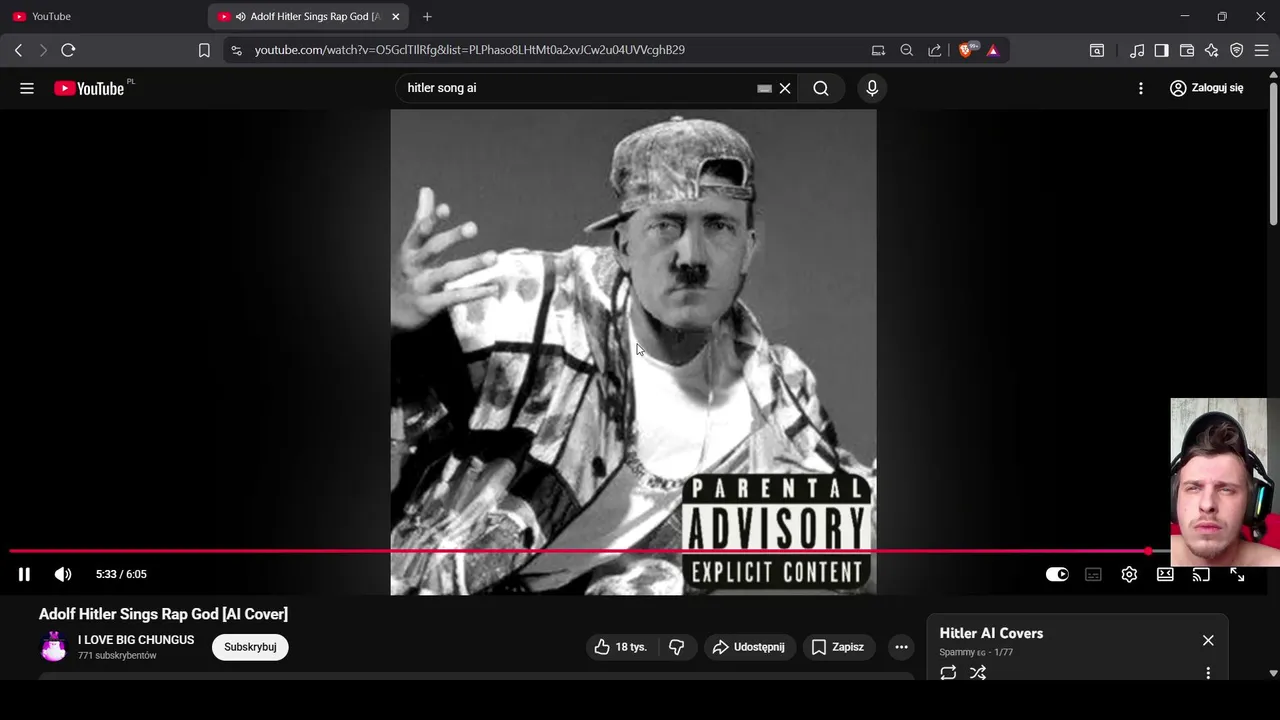
Task: Open the Hitler AI Covers playlist title
Action: click(x=991, y=633)
